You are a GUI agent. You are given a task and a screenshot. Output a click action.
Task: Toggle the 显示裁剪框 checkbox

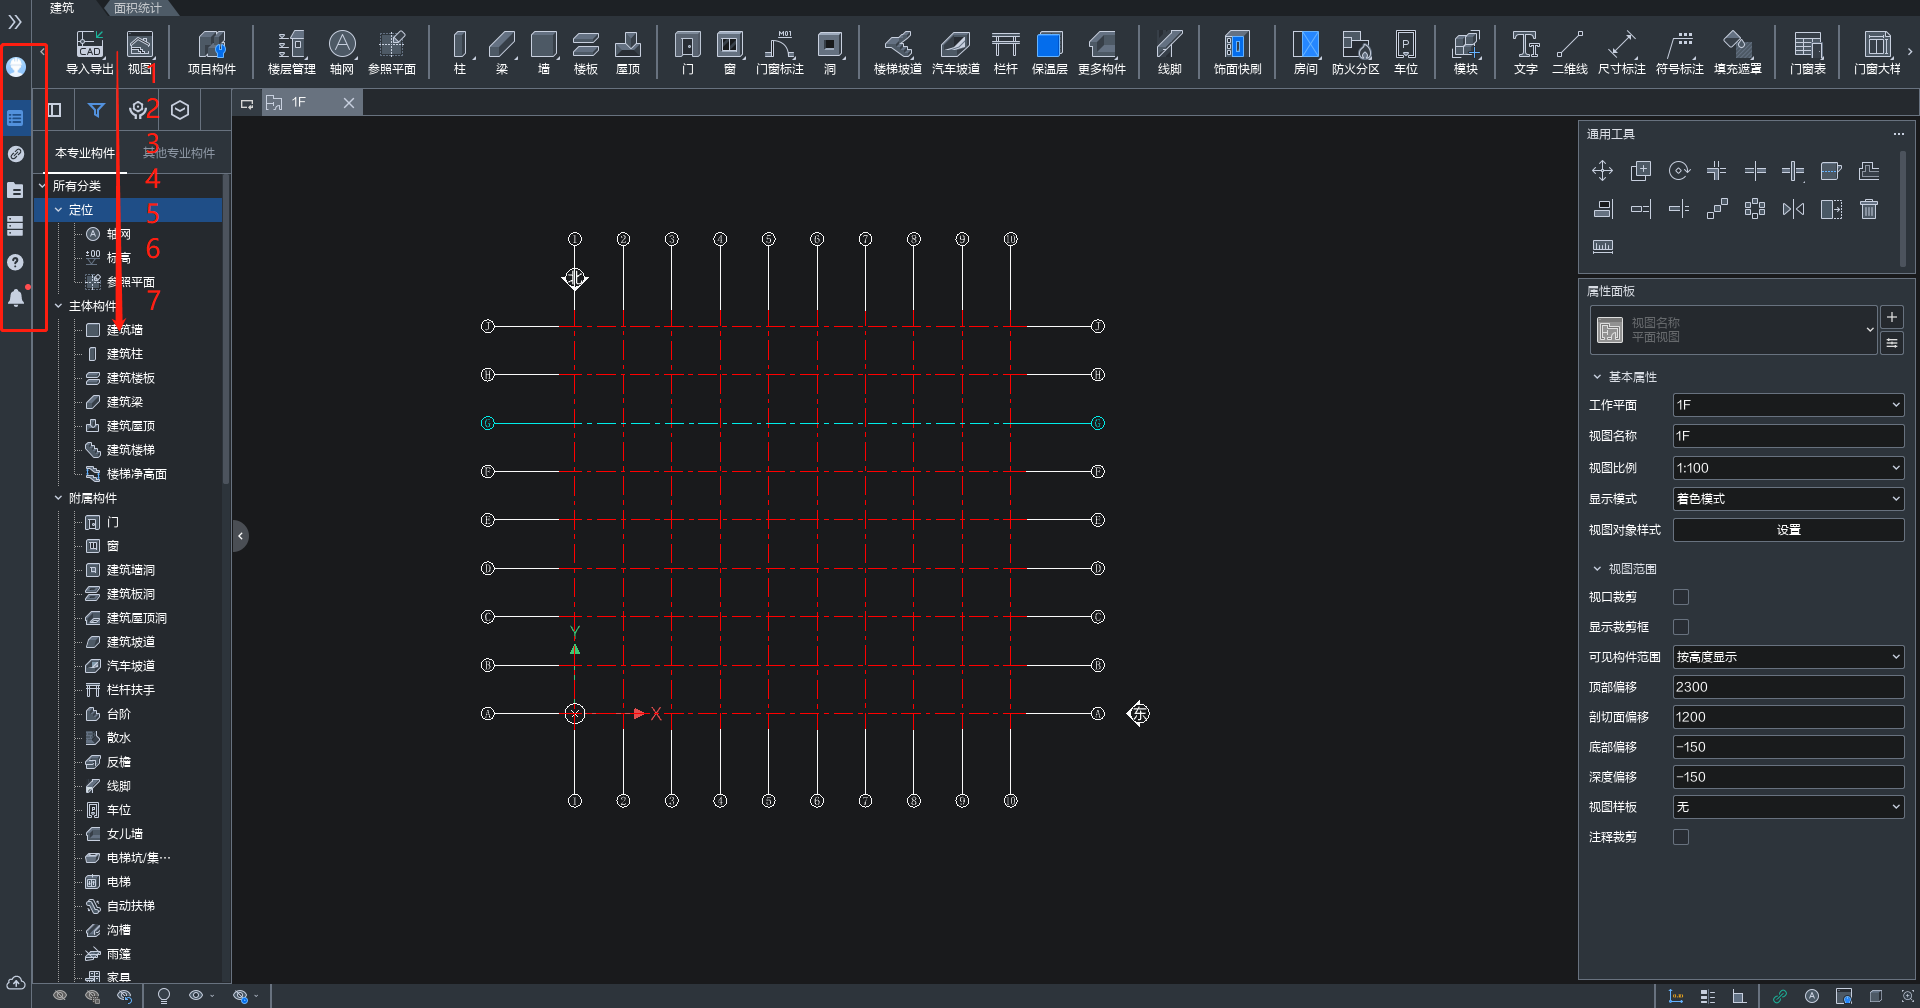pos(1681,627)
